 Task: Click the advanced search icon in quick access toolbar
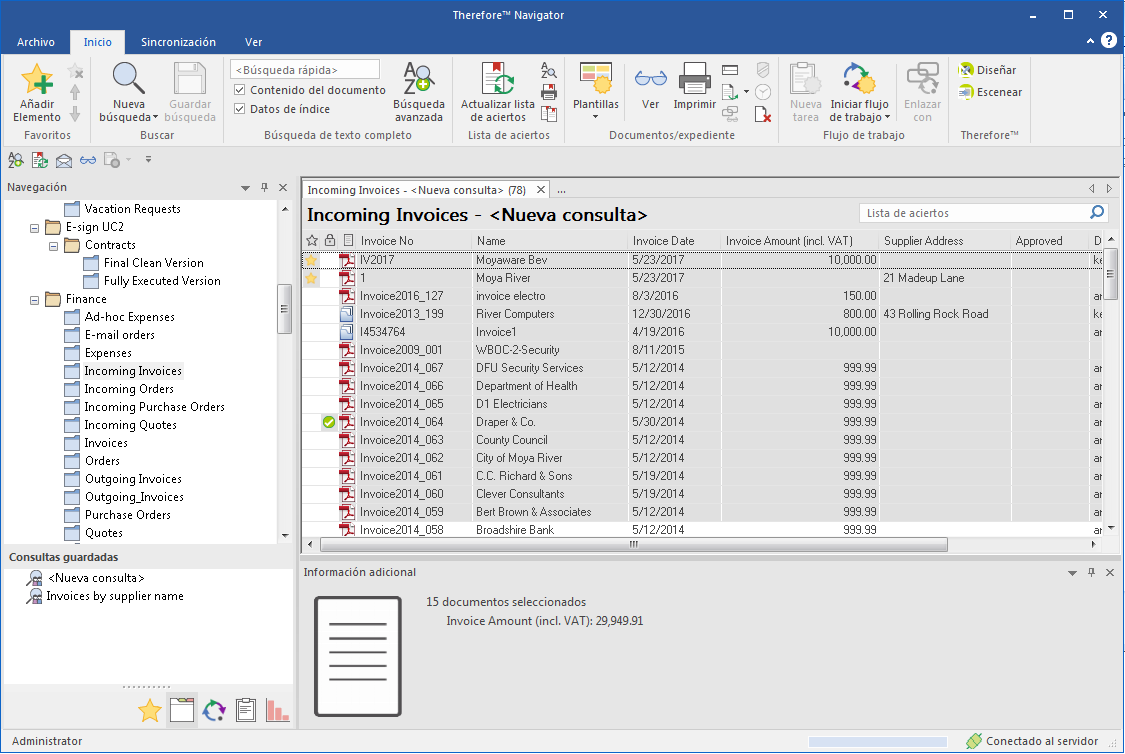(15, 160)
